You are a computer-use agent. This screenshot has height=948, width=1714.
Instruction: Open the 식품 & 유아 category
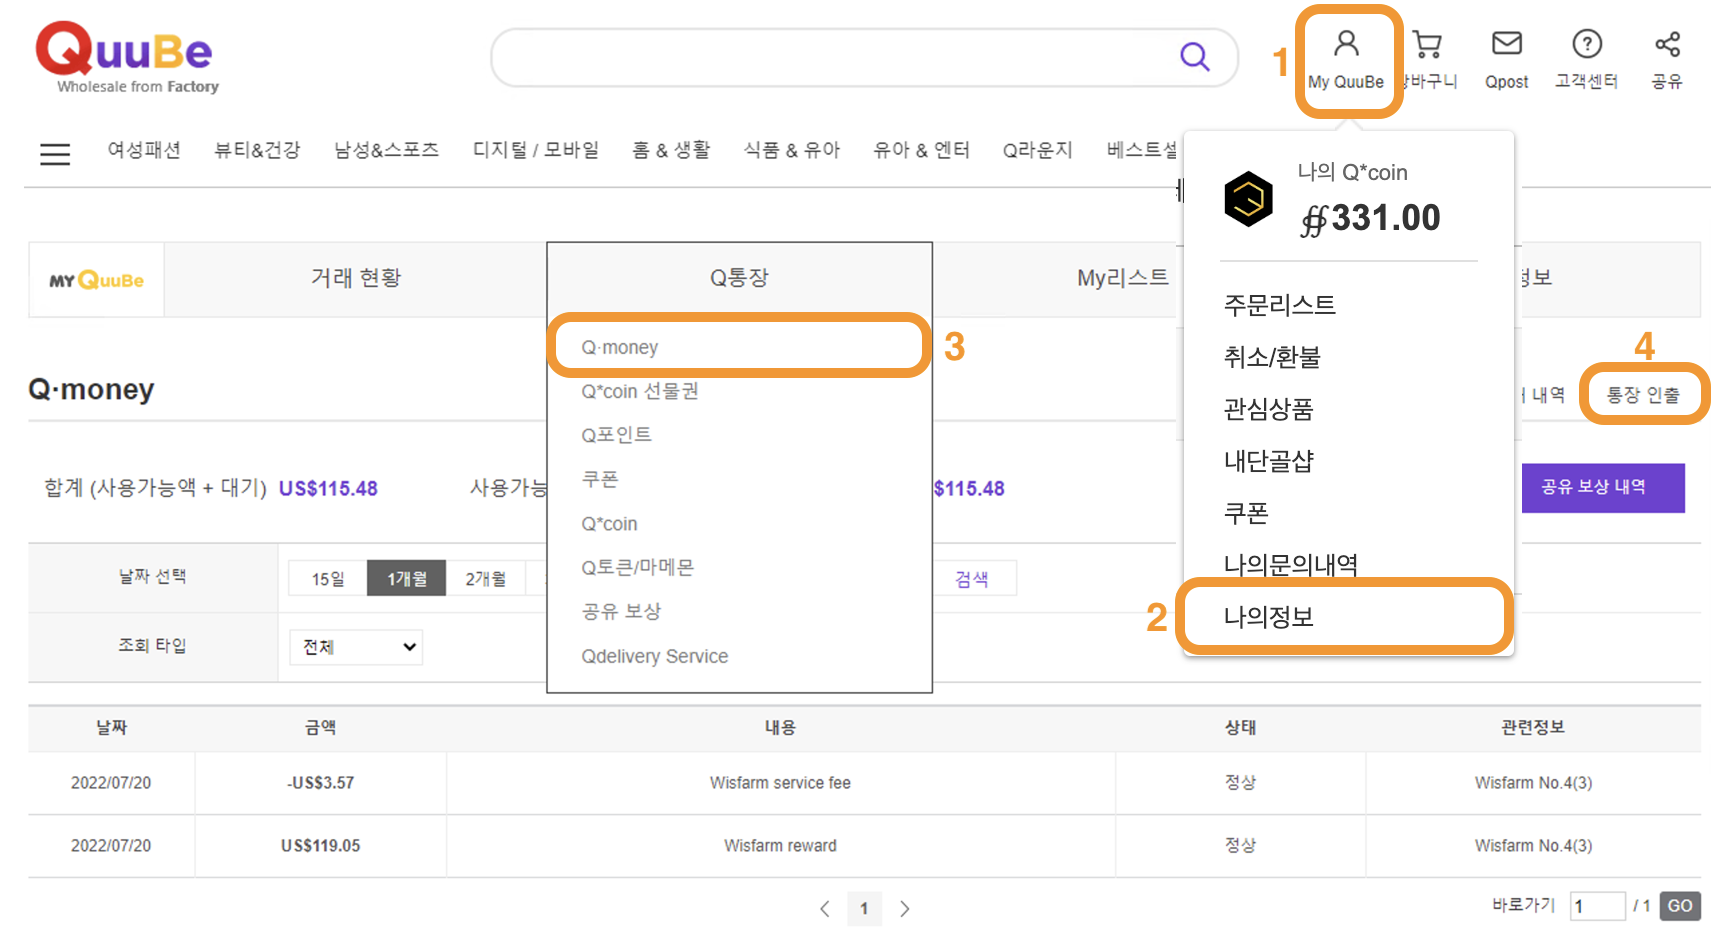(x=792, y=150)
